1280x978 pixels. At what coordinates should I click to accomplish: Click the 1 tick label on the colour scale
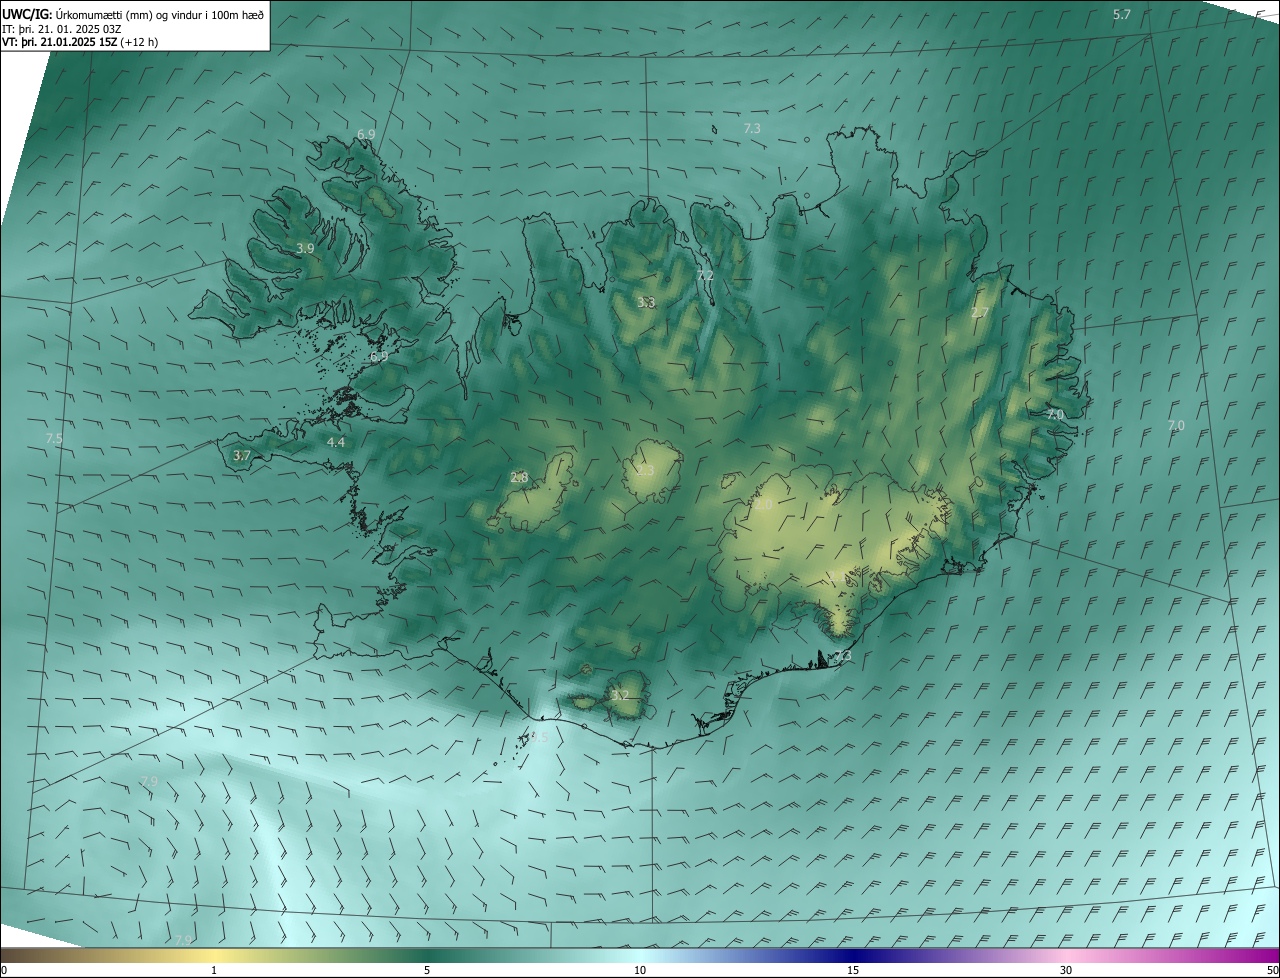(214, 970)
